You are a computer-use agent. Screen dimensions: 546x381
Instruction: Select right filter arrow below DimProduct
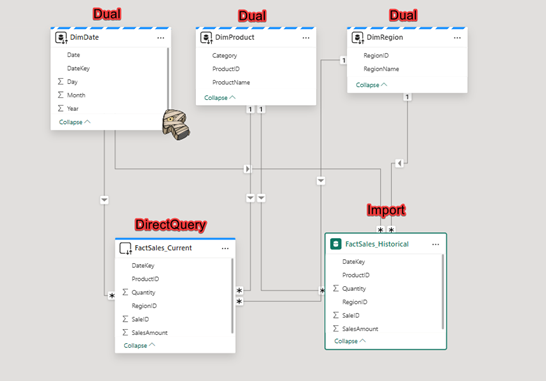261,198
